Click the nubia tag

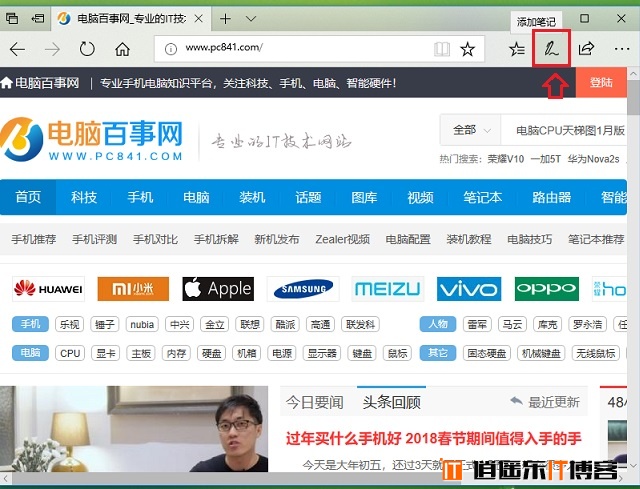coord(142,325)
